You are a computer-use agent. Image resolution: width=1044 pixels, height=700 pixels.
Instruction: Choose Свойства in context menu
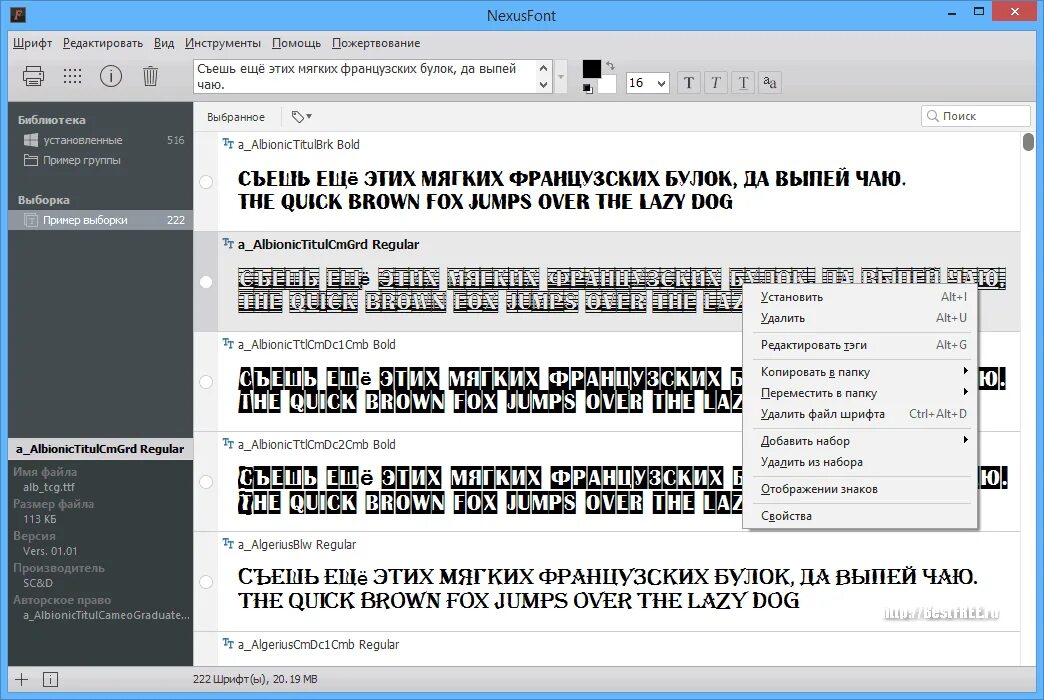(862, 516)
